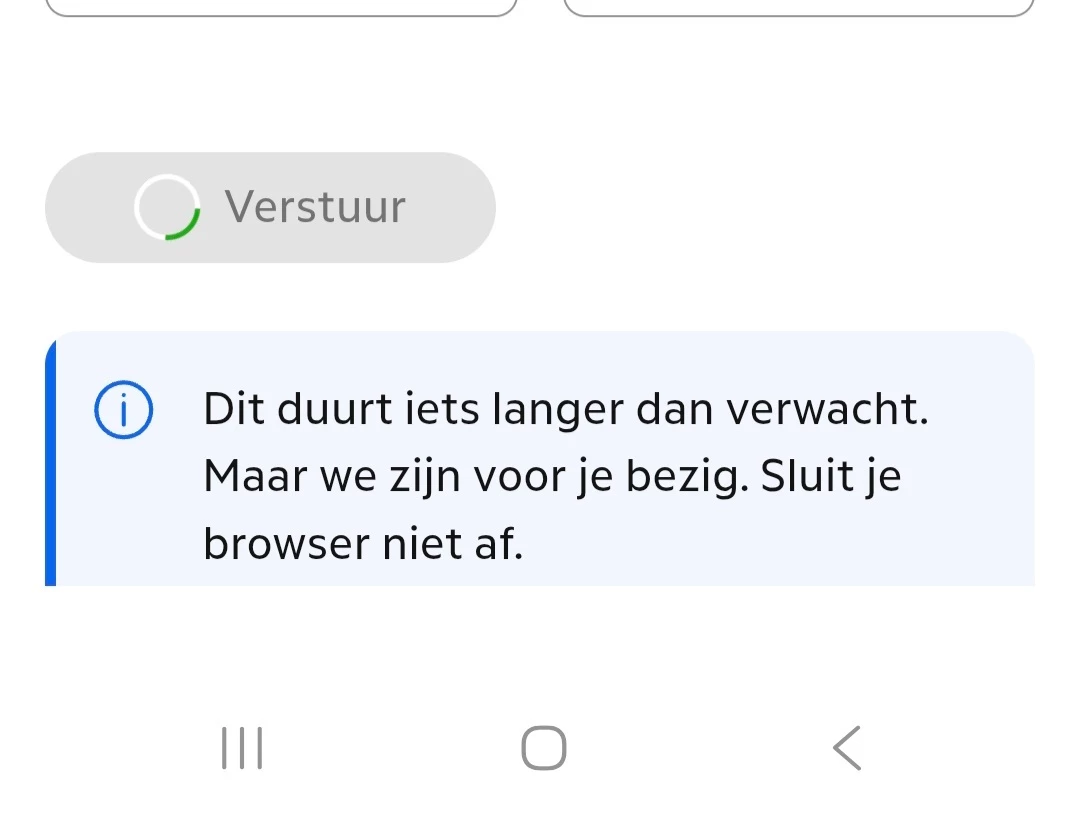Go back with Android back arrow
Screen dimensions: 1080x813
[846, 748]
